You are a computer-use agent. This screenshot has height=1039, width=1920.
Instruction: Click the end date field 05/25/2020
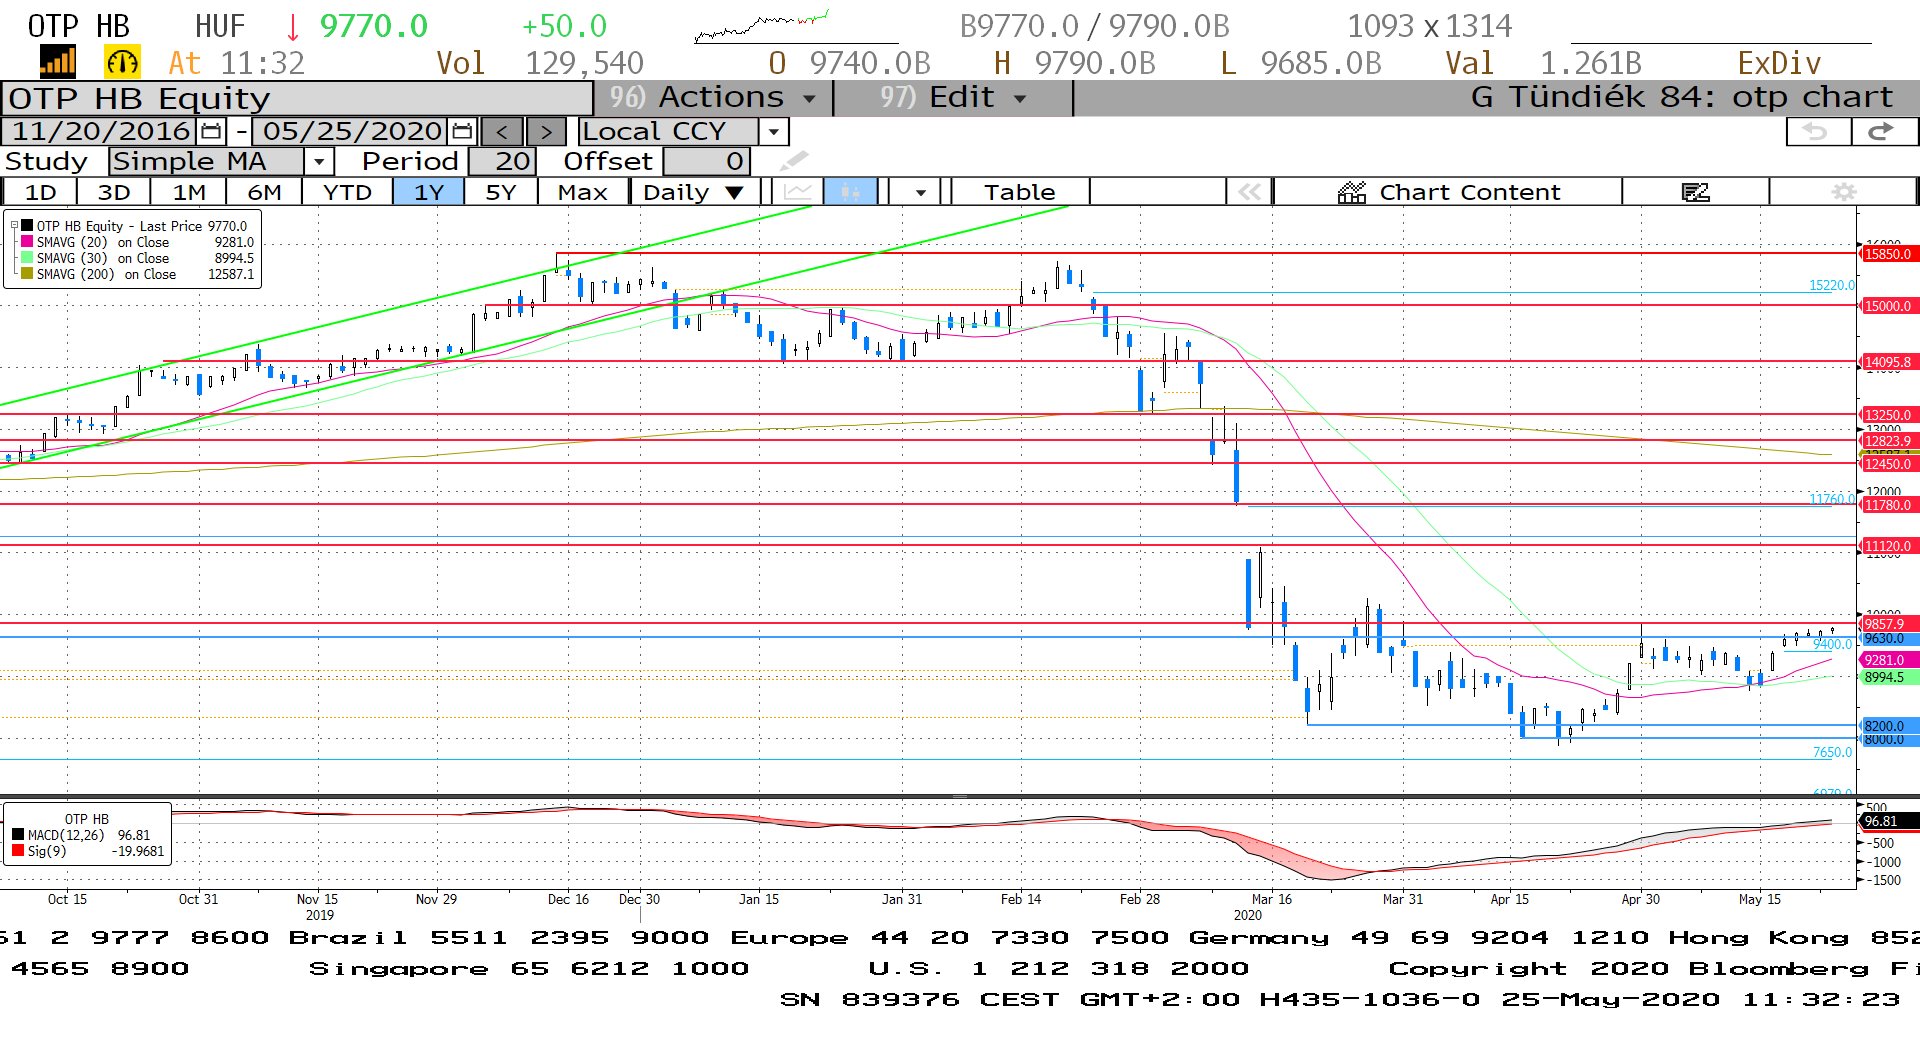click(x=352, y=131)
